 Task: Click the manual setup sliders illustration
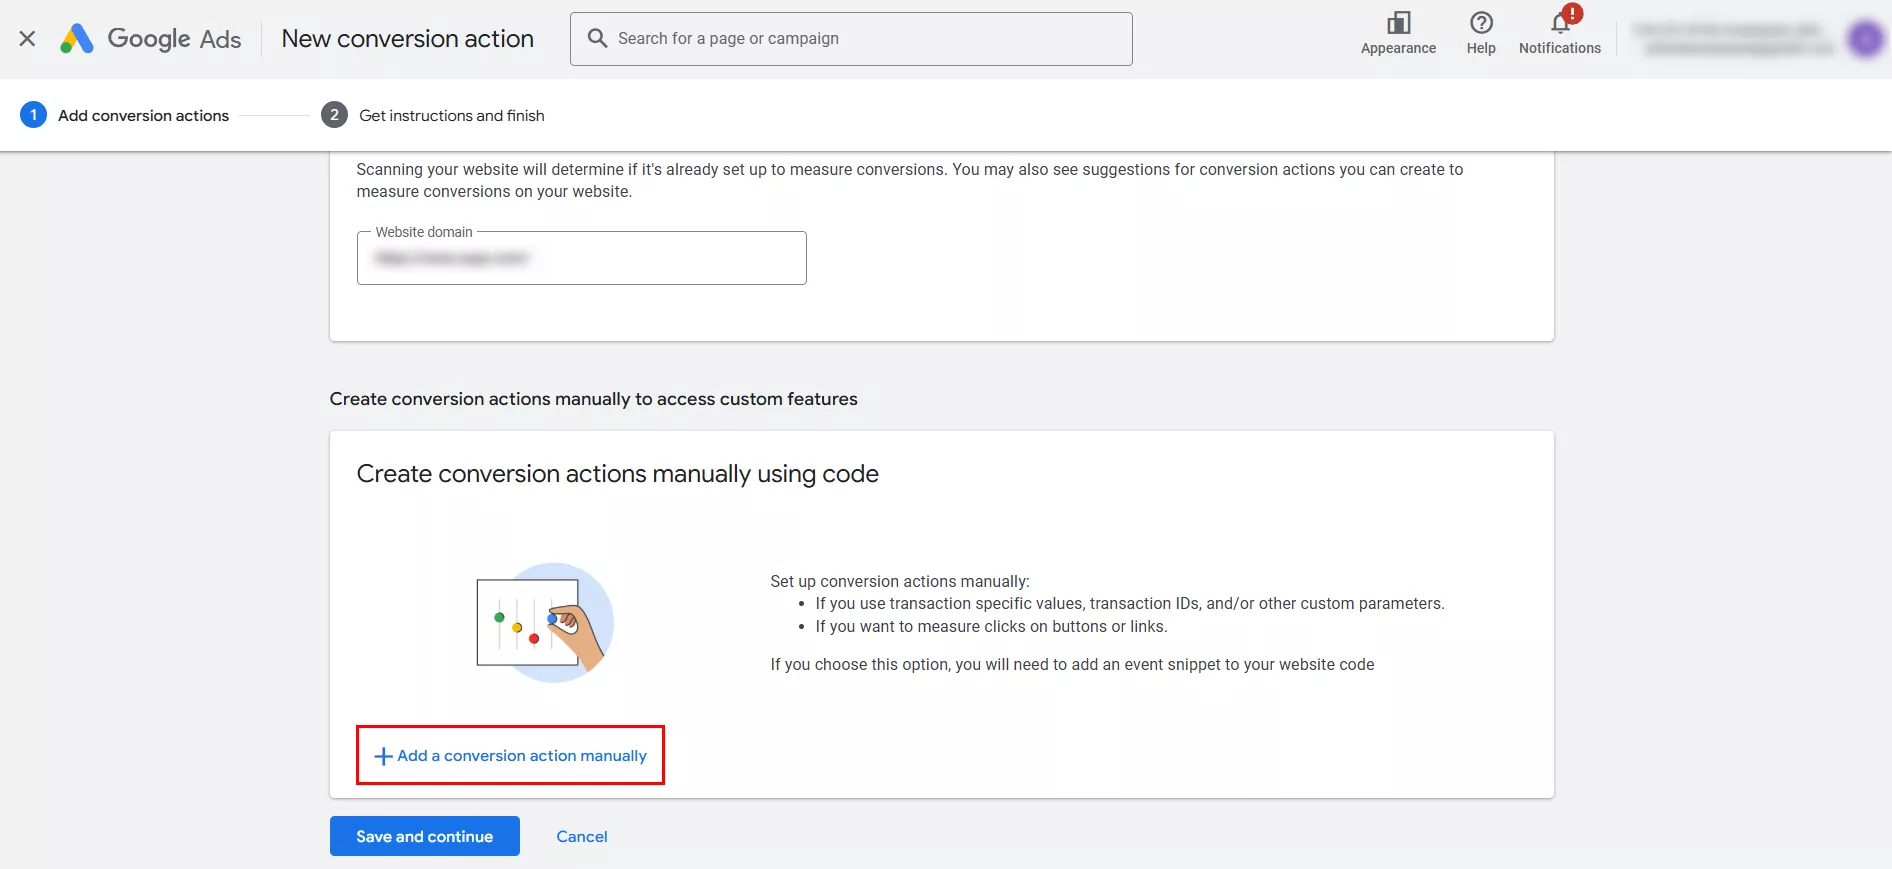[545, 623]
